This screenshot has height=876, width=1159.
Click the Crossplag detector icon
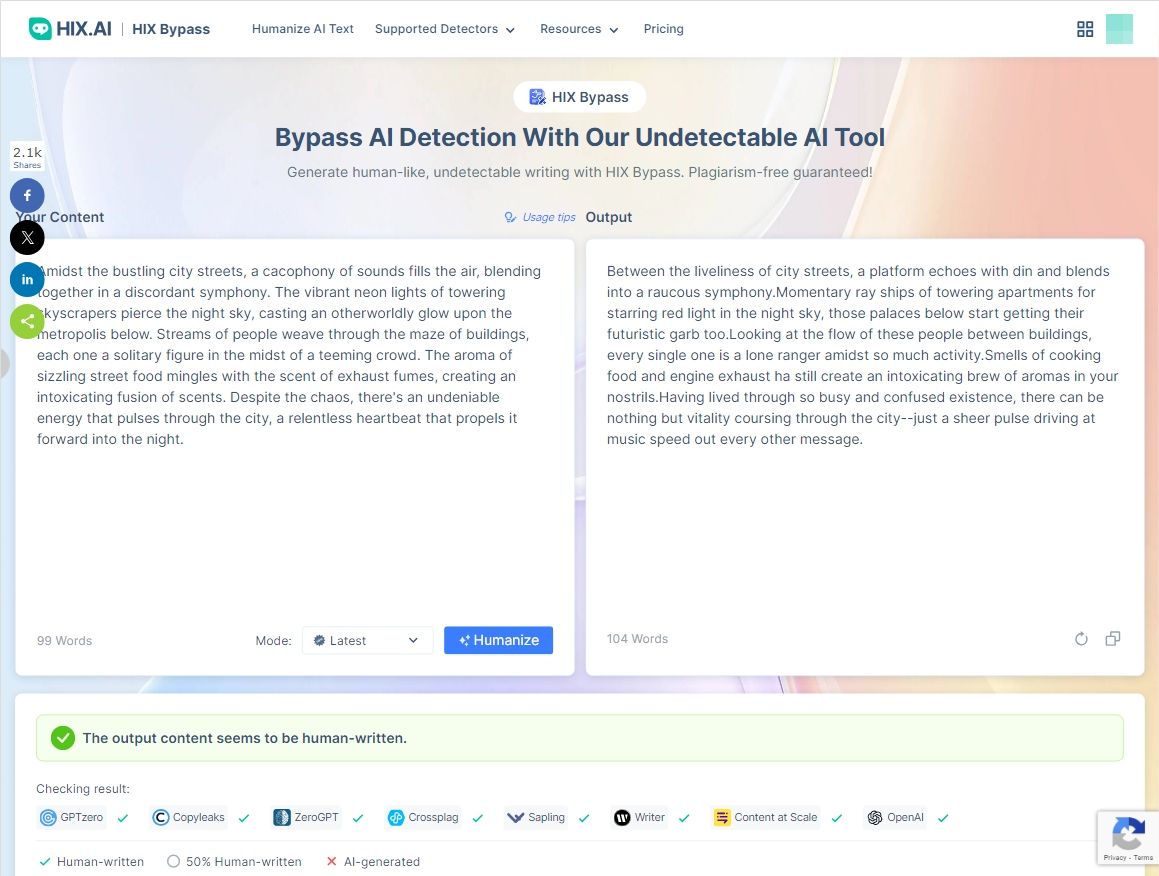[x=396, y=818]
